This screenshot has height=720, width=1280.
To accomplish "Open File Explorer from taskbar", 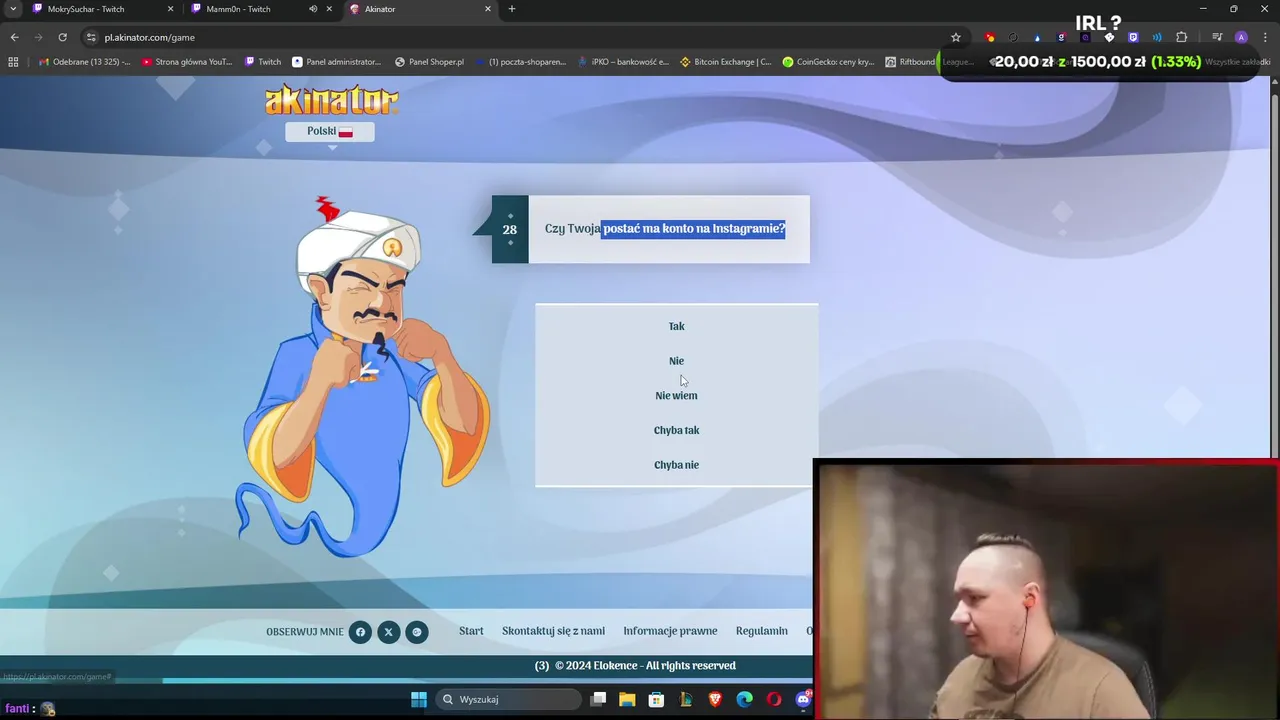I will click(x=627, y=699).
